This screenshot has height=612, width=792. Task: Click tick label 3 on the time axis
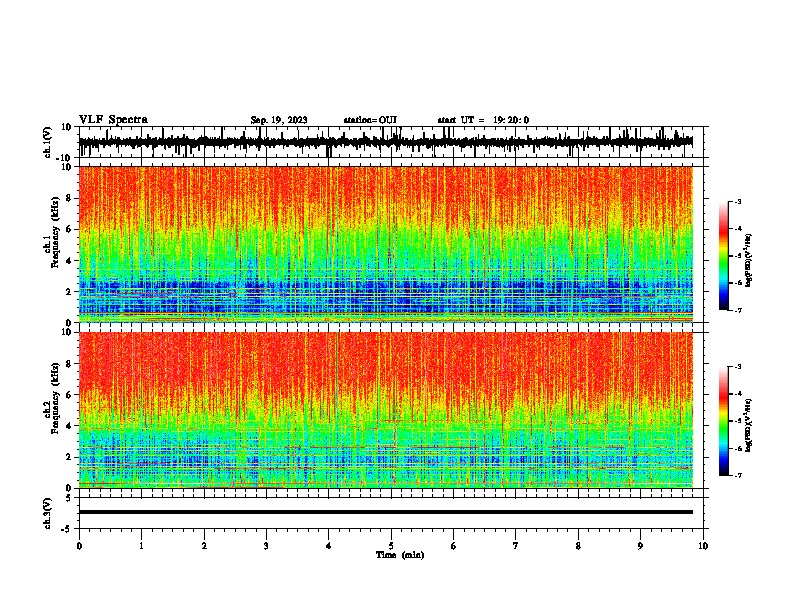click(x=266, y=546)
